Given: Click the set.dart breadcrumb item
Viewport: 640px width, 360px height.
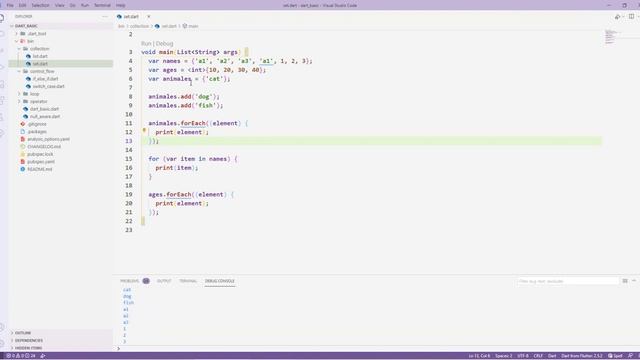Looking at the screenshot, I should click(166, 26).
